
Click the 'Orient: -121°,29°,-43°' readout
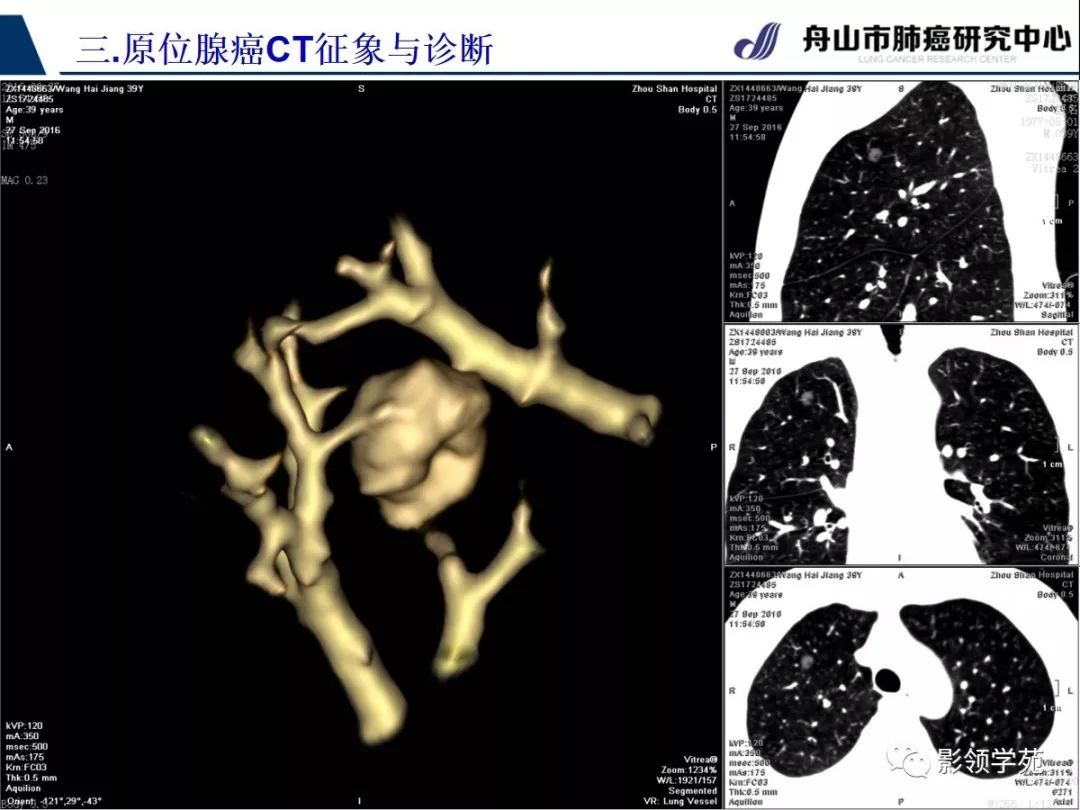coord(54,801)
